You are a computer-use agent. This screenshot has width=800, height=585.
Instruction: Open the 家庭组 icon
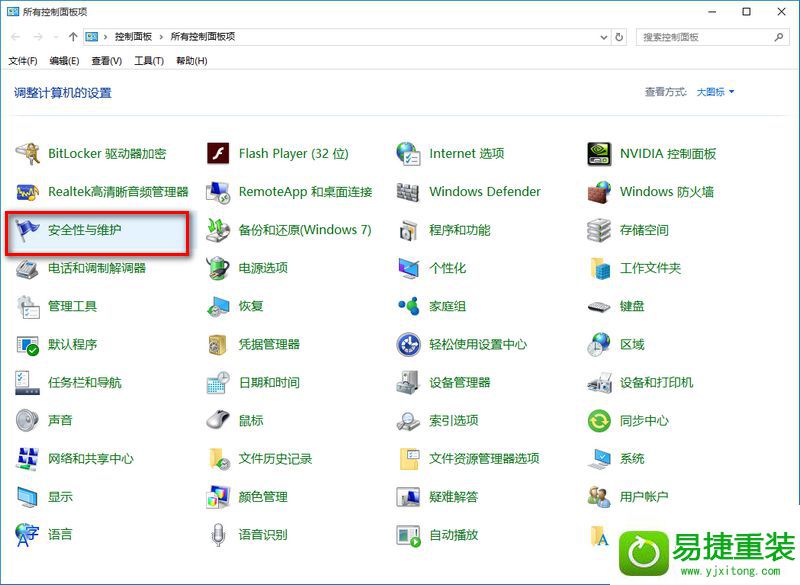tap(408, 306)
